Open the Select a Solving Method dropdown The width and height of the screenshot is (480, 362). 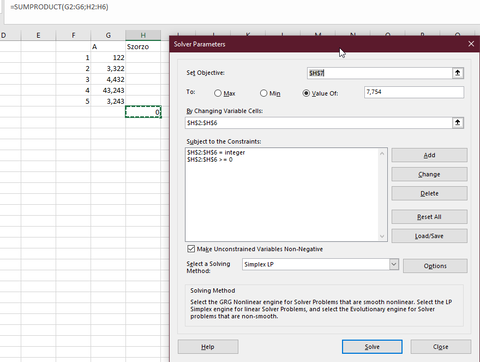coord(394,264)
